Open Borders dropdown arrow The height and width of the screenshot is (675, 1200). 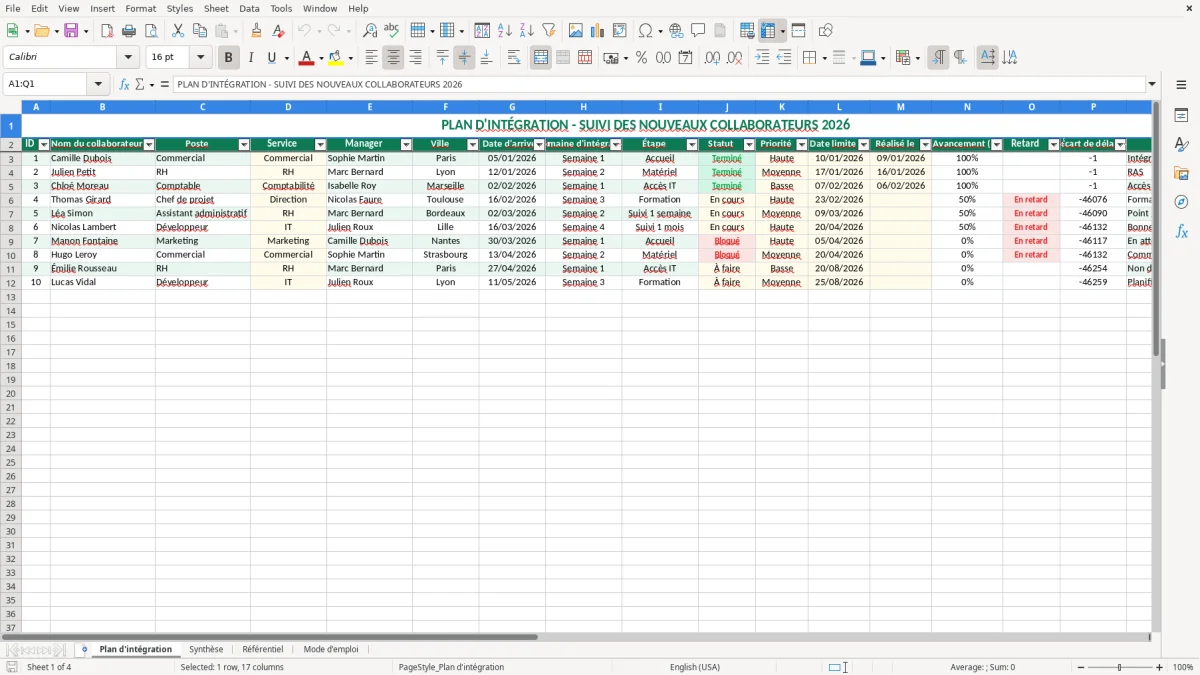827,58
